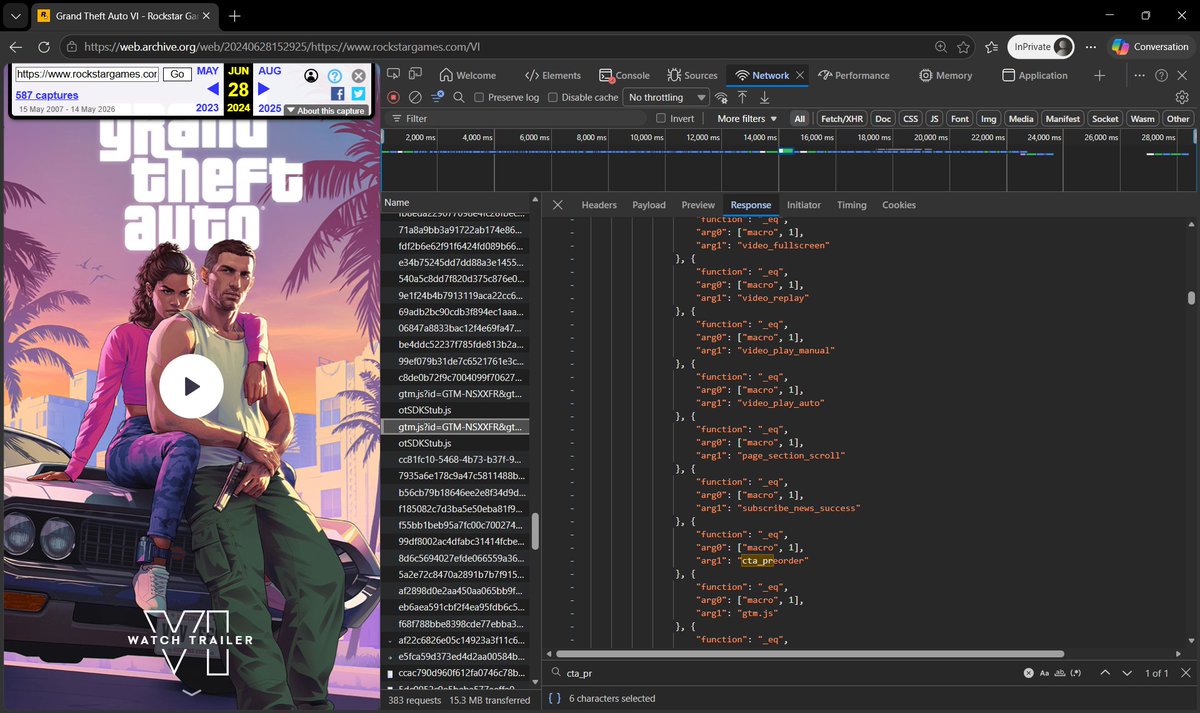Go to previous search result
This screenshot has height=713, width=1200.
pos(1105,673)
